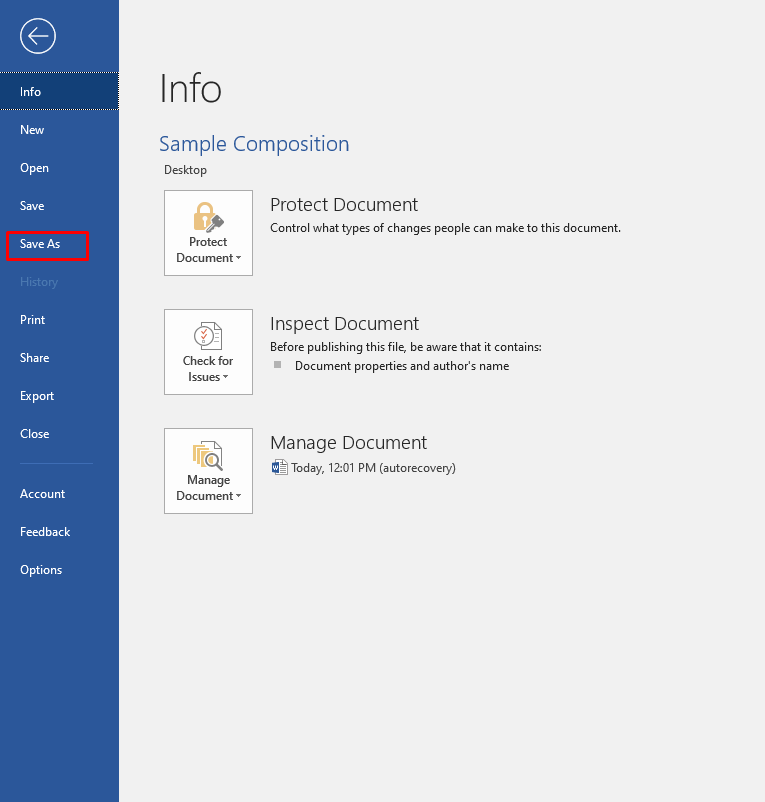Click the back arrow to return to document
The height and width of the screenshot is (802, 765).
pyautogui.click(x=38, y=36)
